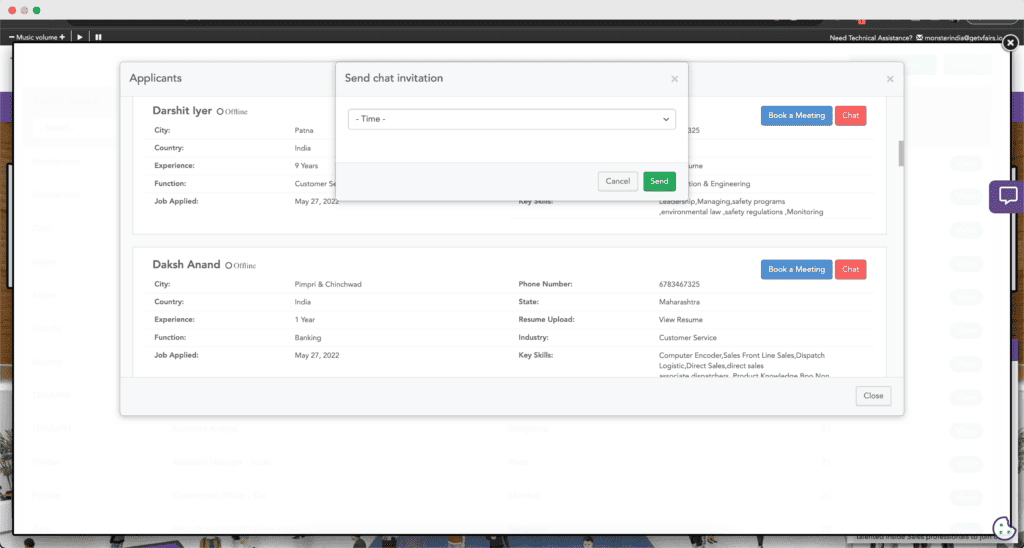
Task: Close the Applicants panel using the X icon
Action: click(890, 78)
